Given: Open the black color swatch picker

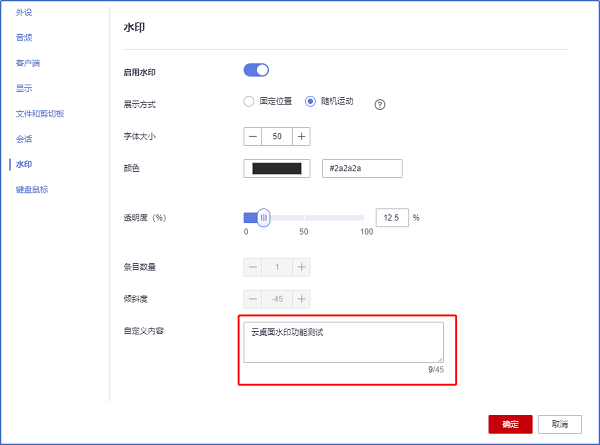Looking at the screenshot, I should (277, 168).
